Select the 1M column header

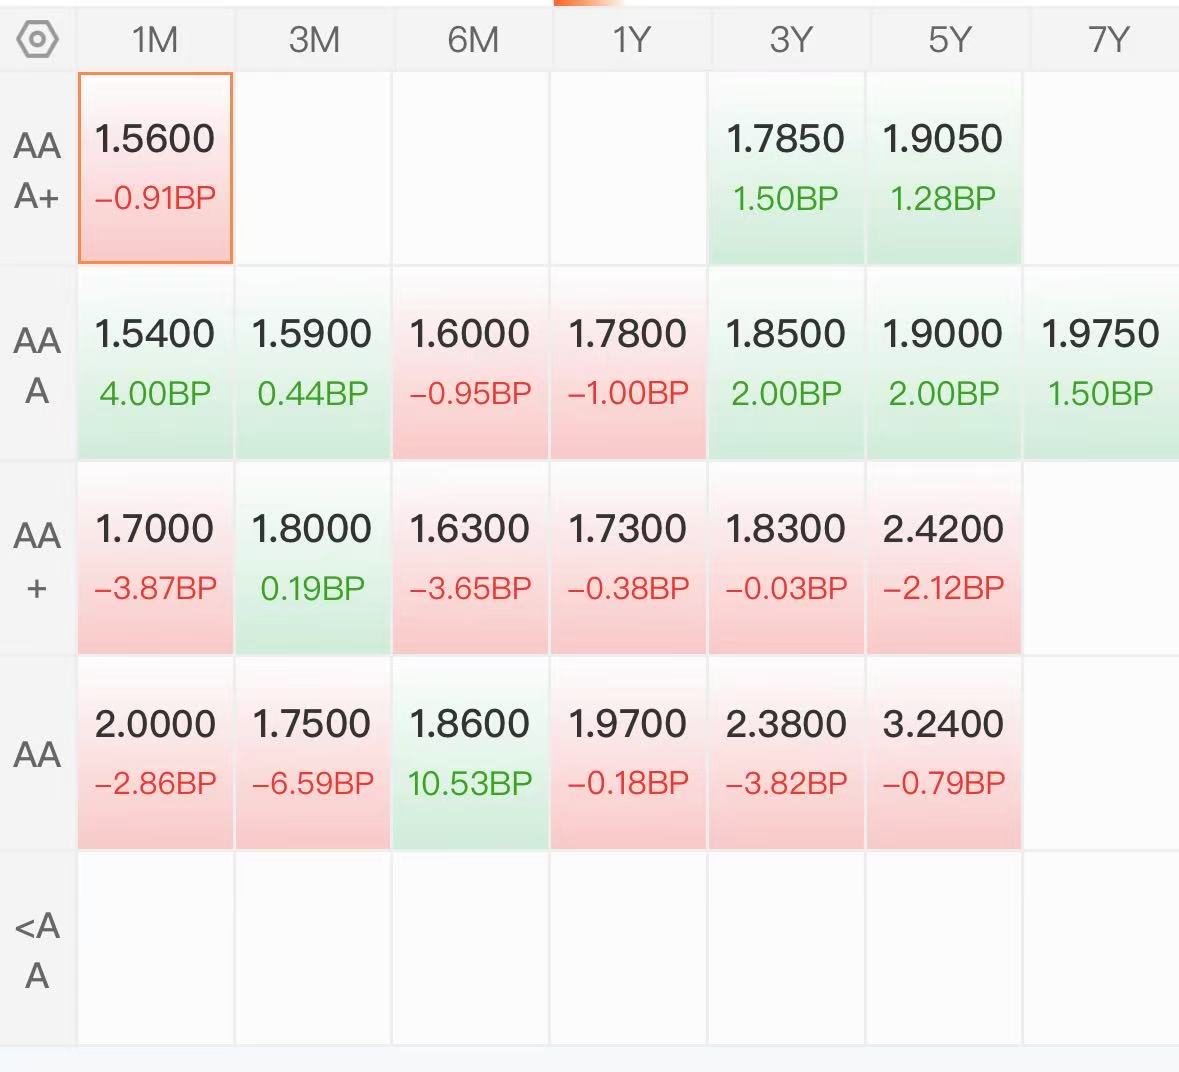pyautogui.click(x=155, y=39)
